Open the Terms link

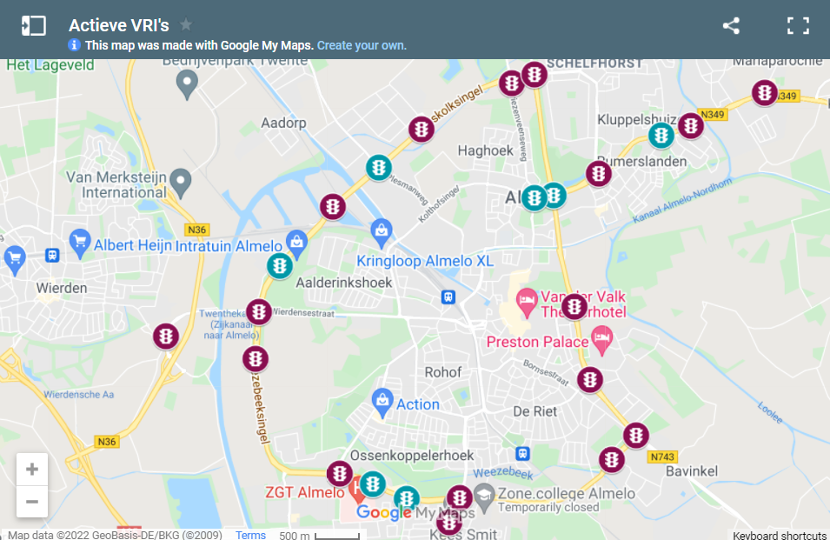(250, 535)
